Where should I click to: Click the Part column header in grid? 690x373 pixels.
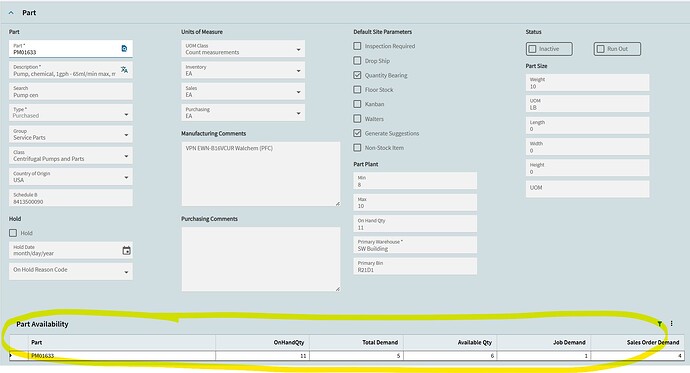122,342
